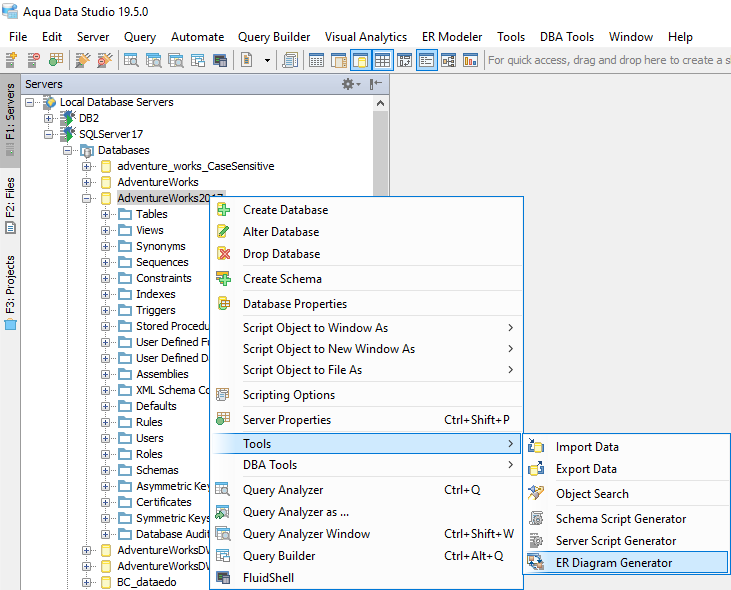The height and width of the screenshot is (590, 731).
Task: Expand the Tables folder node
Action: coord(105,214)
